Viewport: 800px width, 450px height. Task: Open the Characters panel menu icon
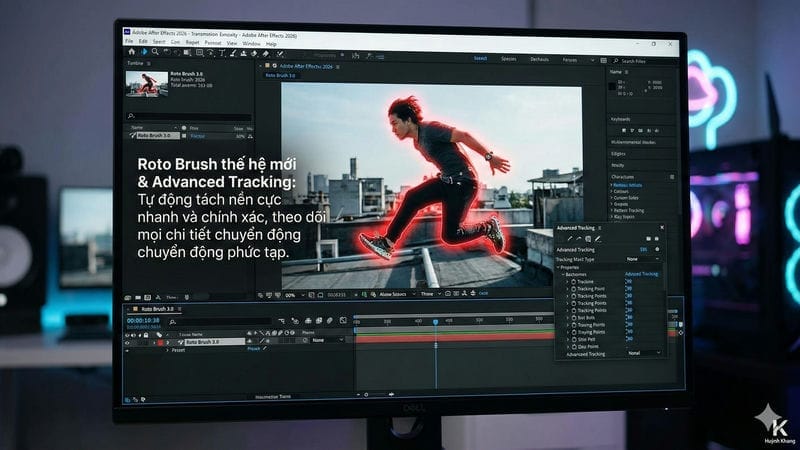(672, 177)
